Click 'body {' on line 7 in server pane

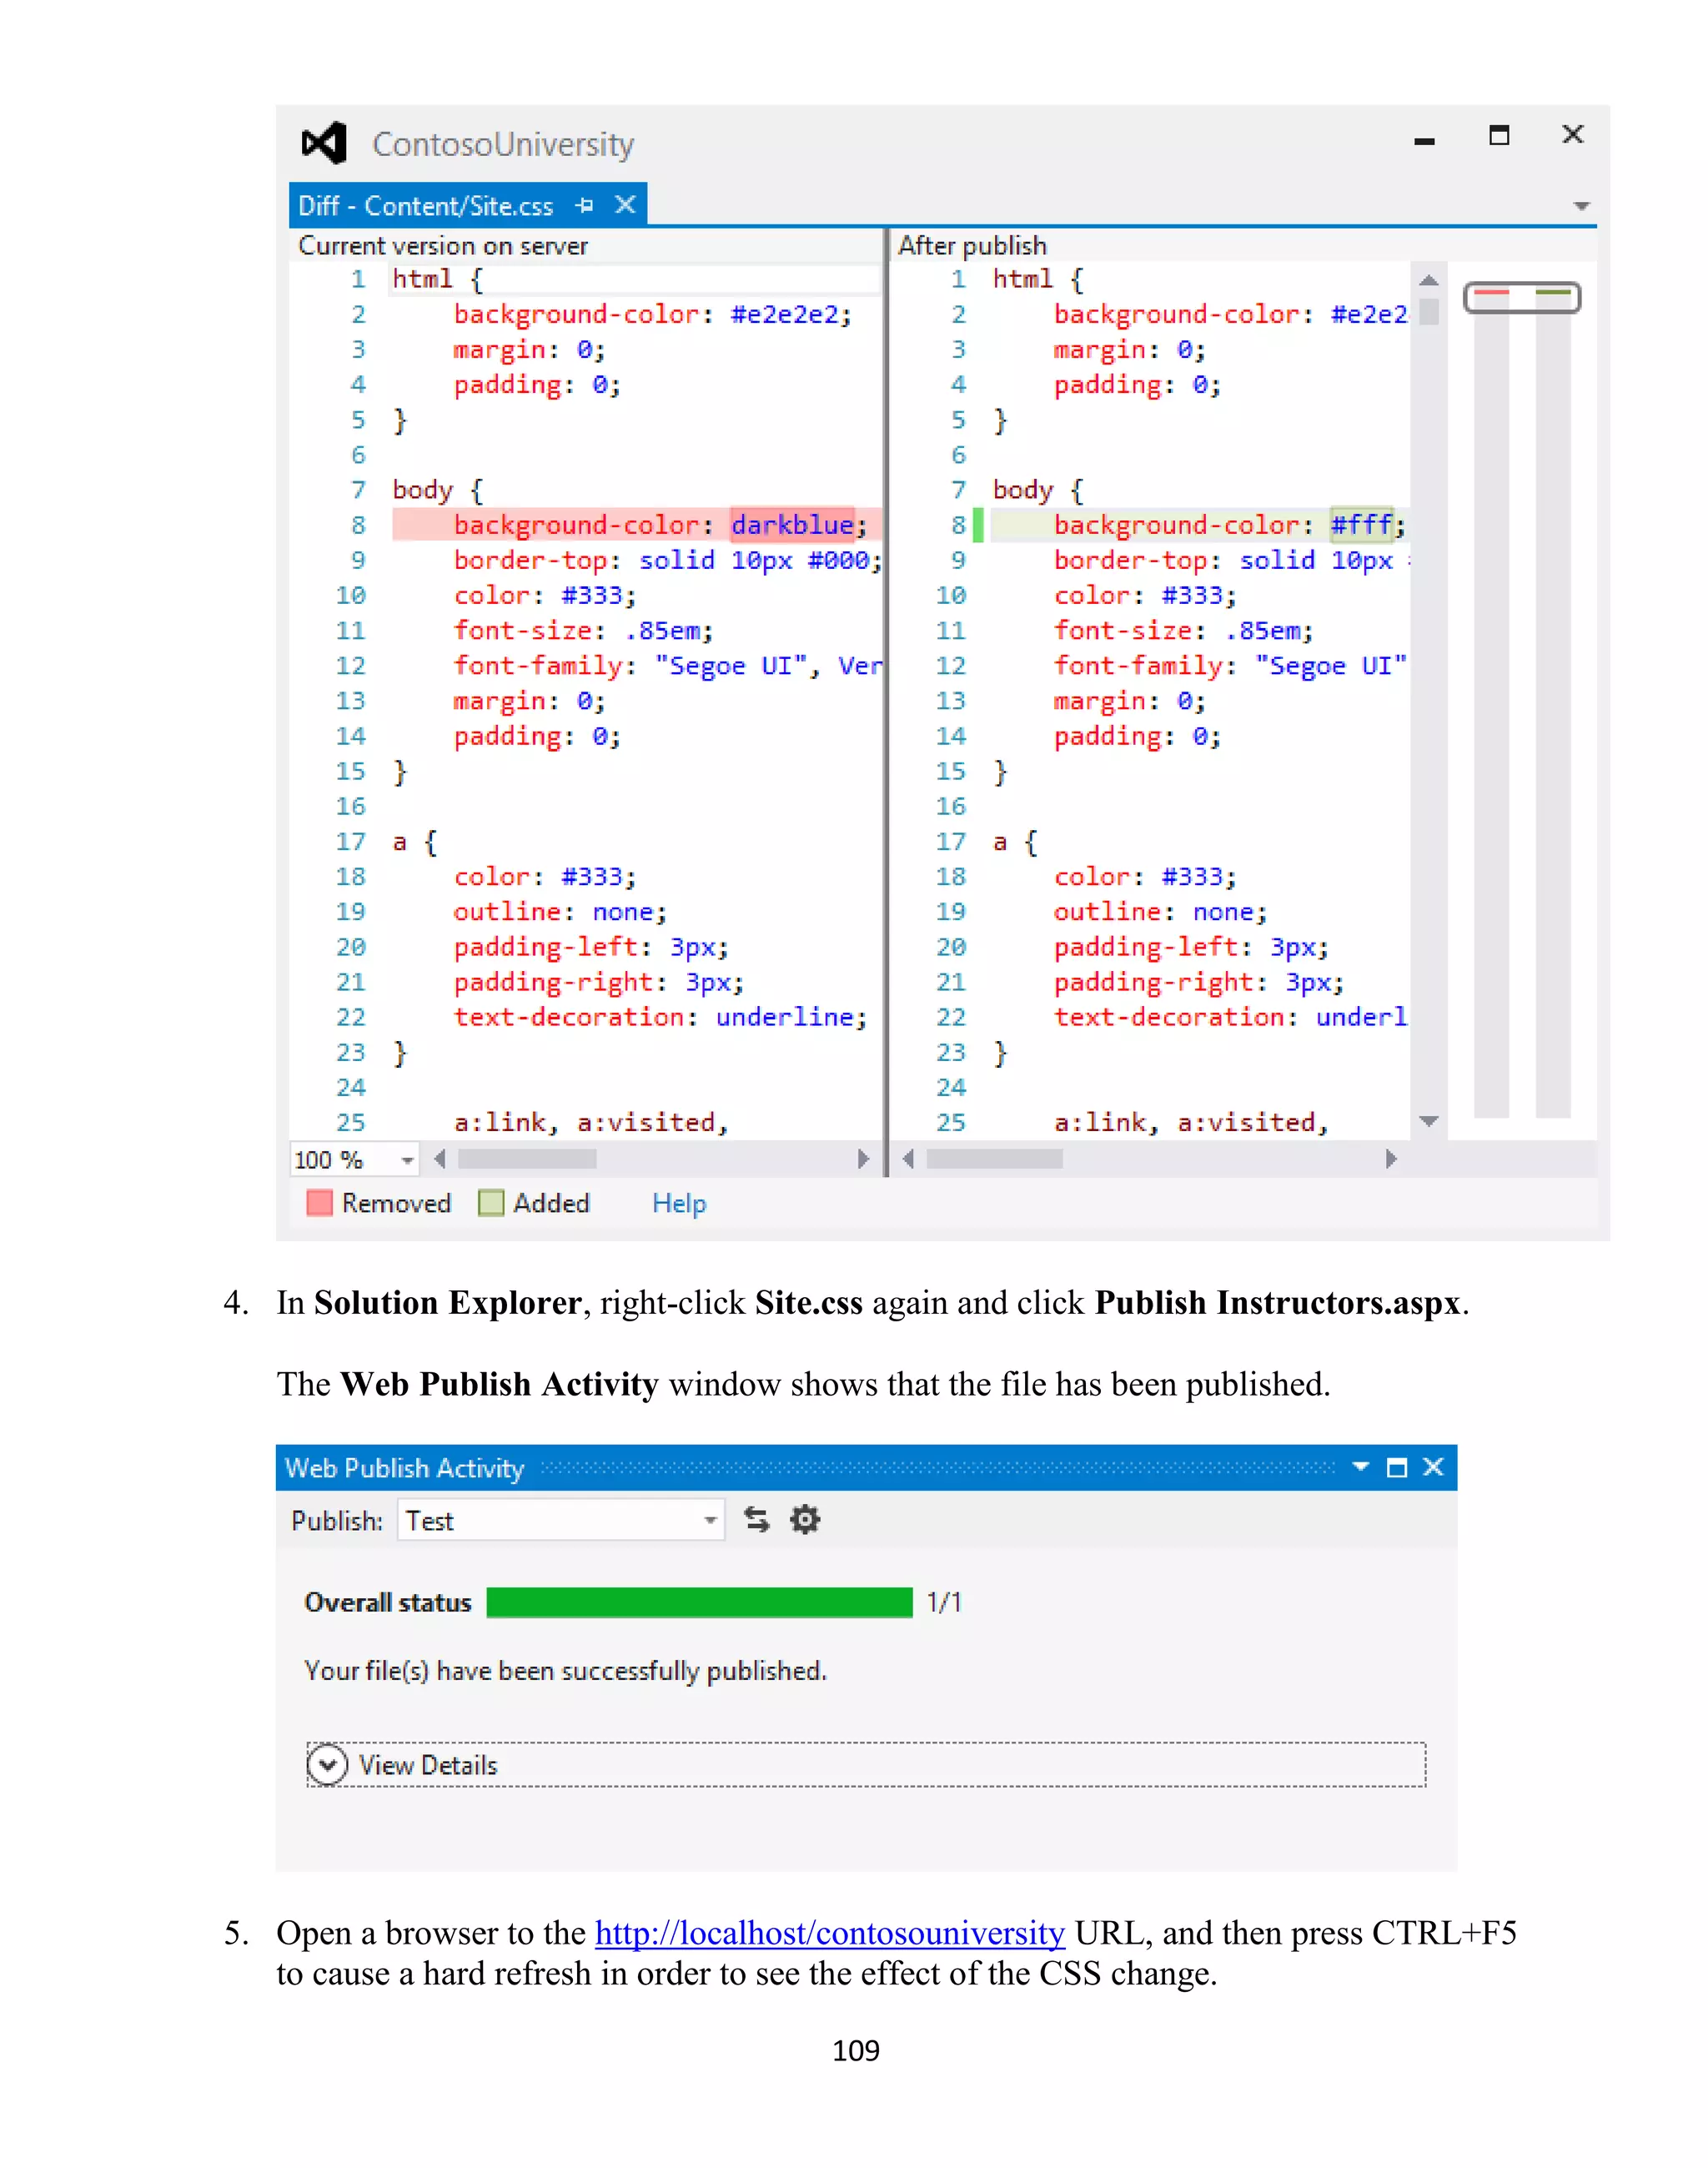437,490
